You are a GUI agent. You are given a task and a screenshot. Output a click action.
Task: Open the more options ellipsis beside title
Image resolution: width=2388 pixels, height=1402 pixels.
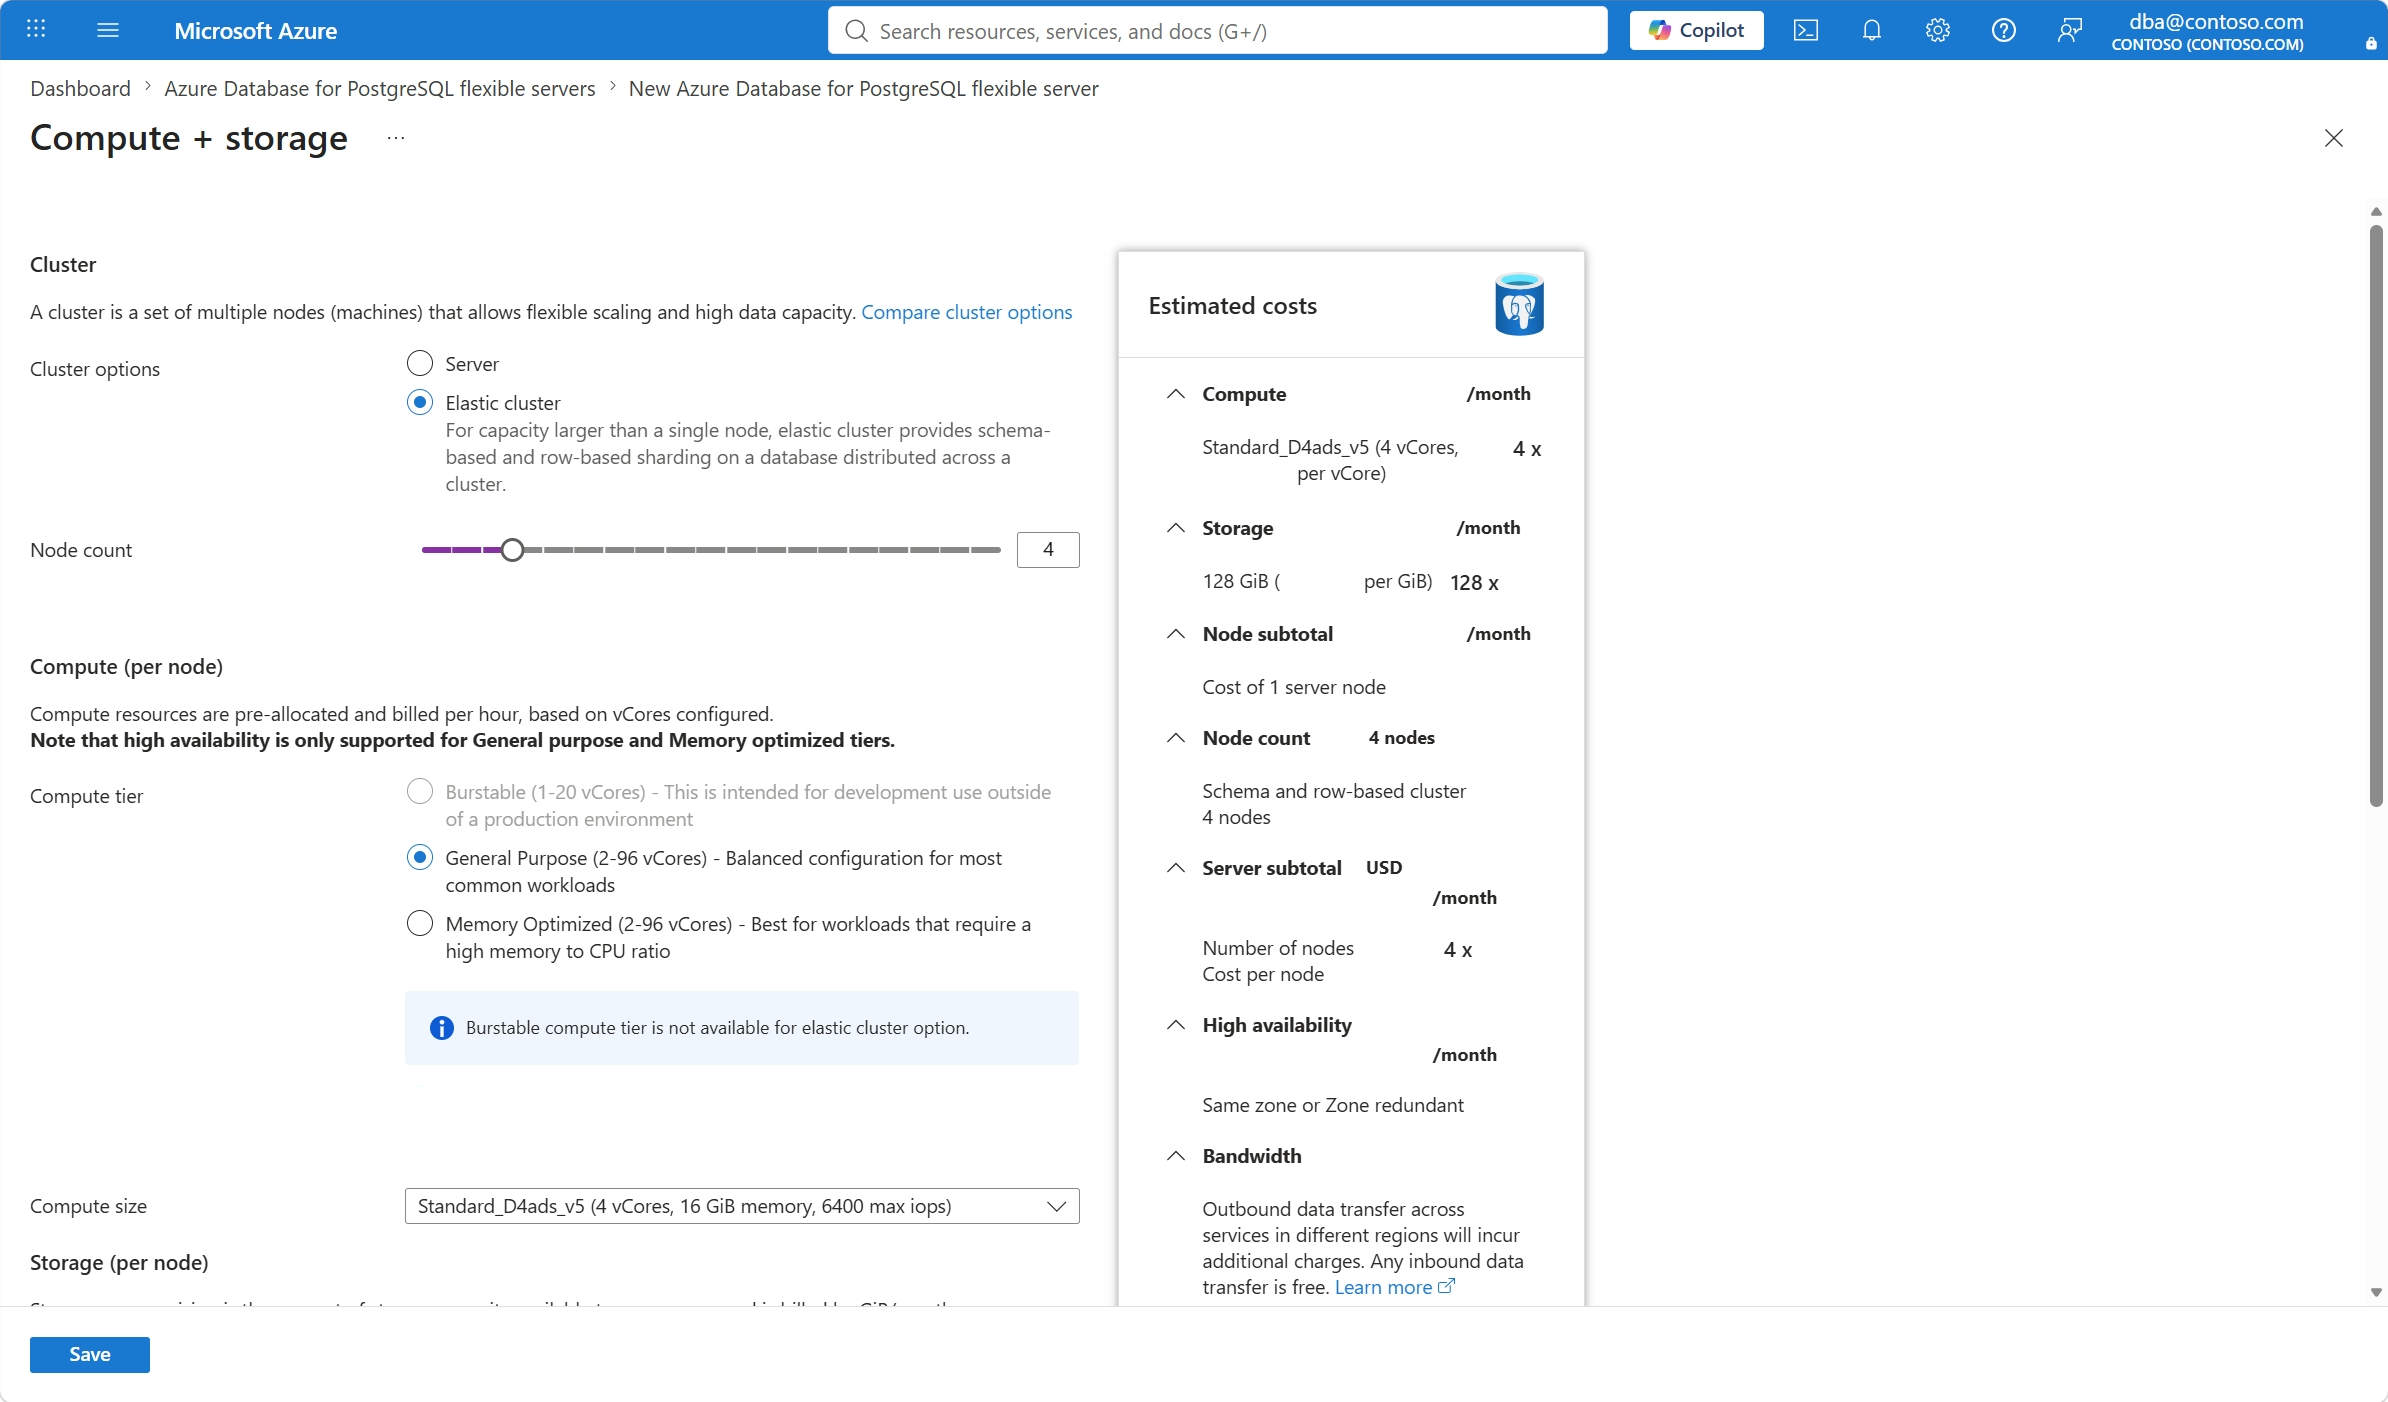pyautogui.click(x=396, y=138)
